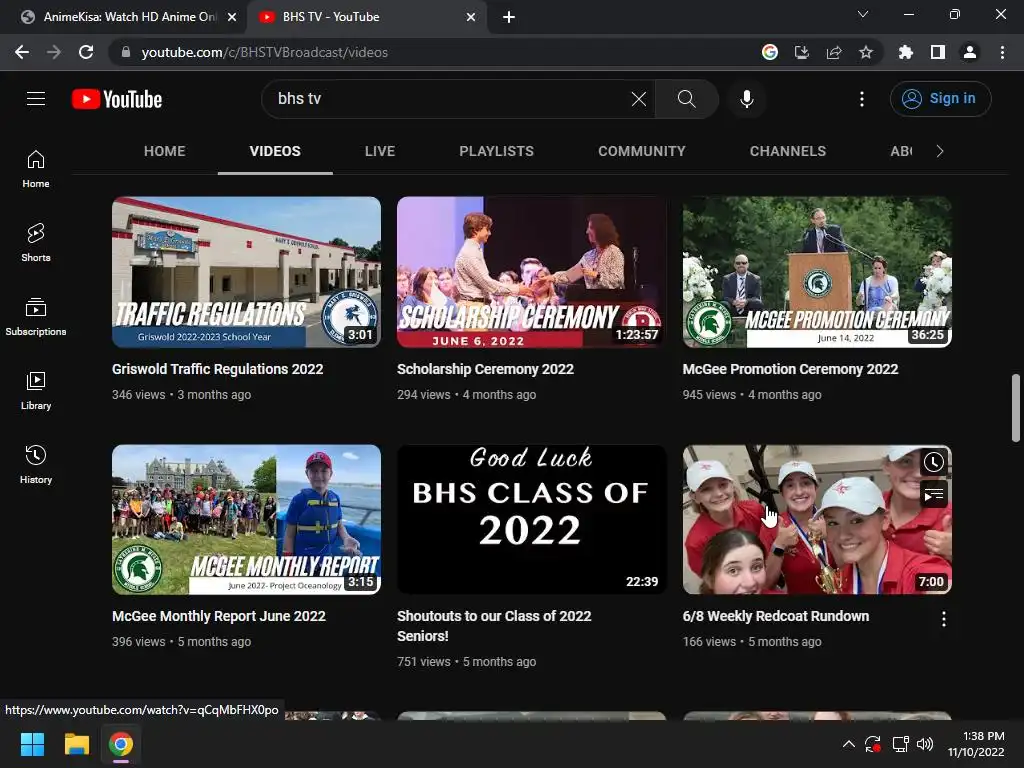Open Subscriptions in sidebar
The width and height of the screenshot is (1024, 768).
tap(36, 316)
